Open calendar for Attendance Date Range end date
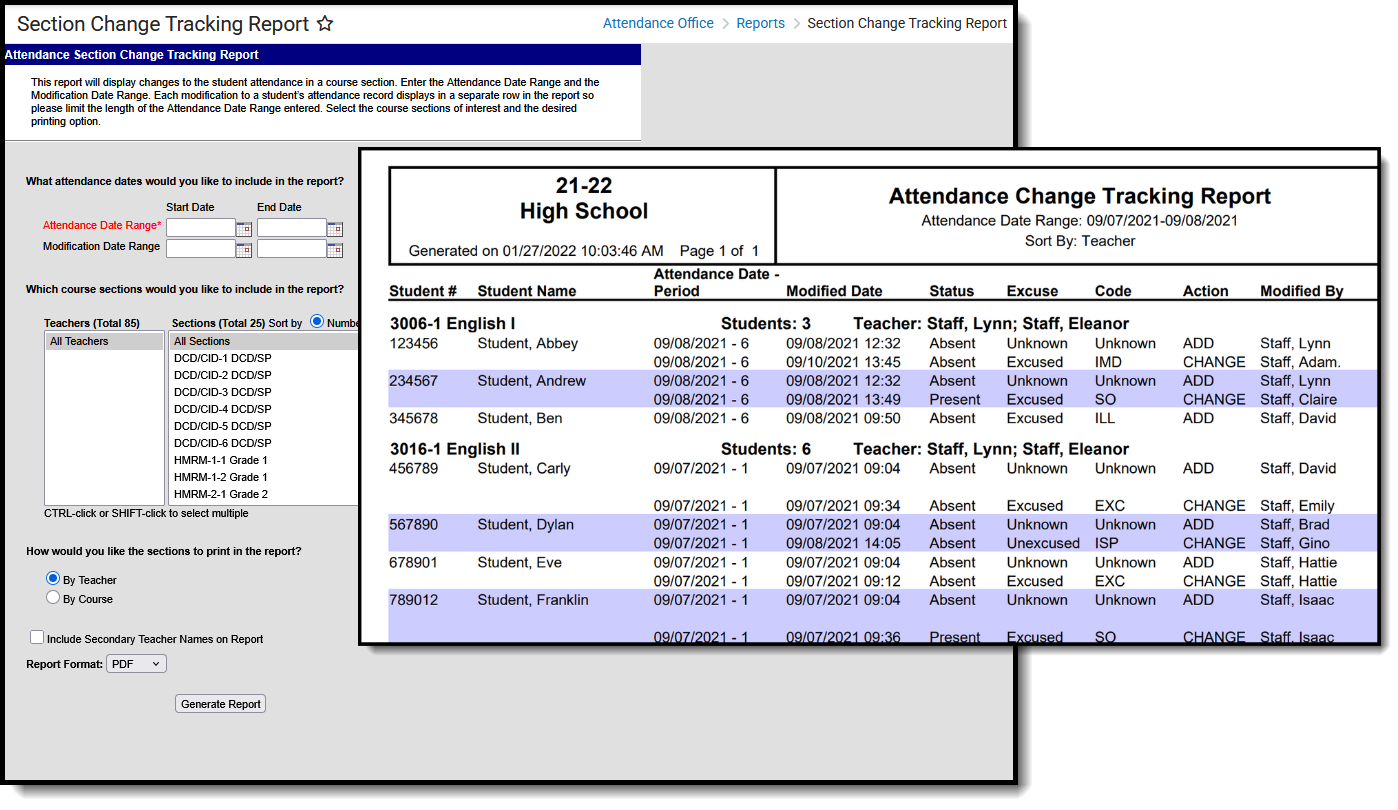 tap(335, 228)
